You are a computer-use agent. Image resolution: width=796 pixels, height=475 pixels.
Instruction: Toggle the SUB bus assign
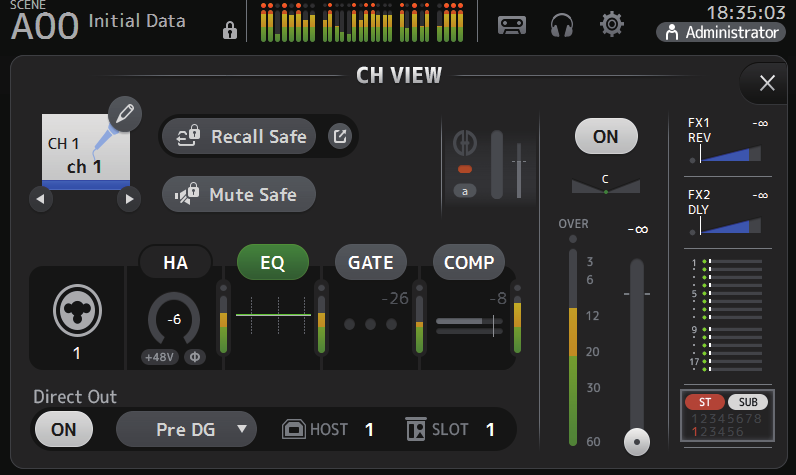748,402
